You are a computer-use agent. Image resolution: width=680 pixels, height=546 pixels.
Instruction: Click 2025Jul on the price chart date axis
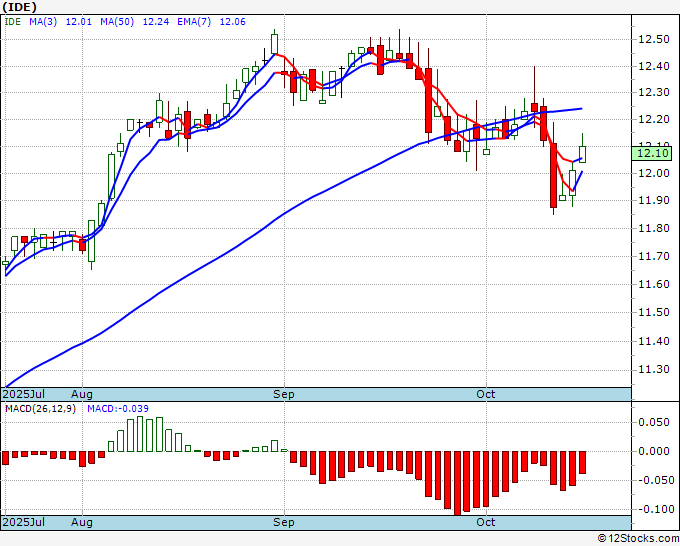pos(24,394)
